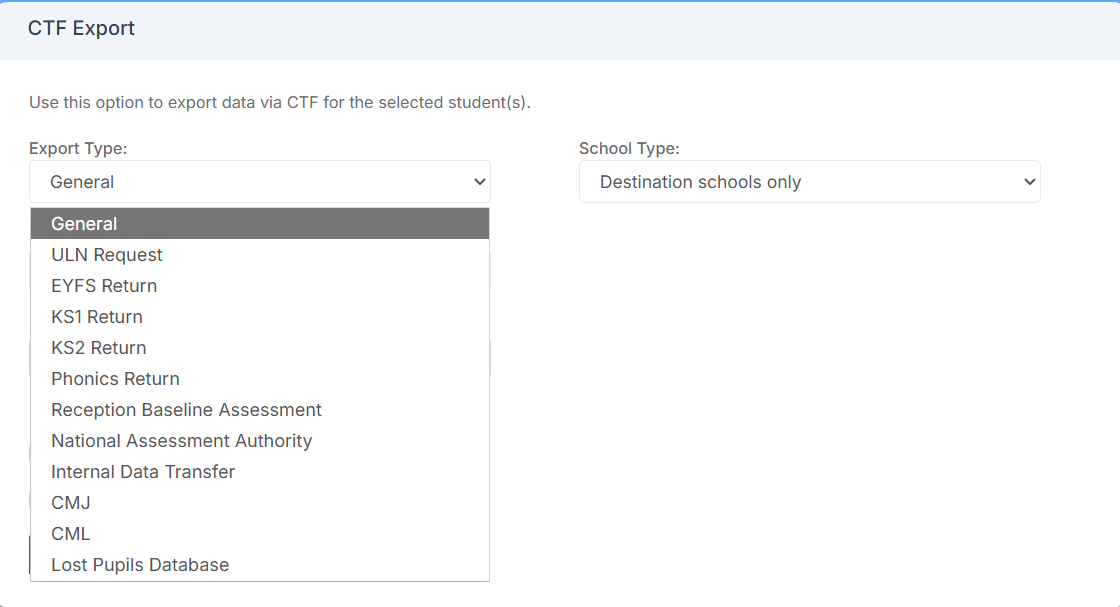Image resolution: width=1120 pixels, height=607 pixels.
Task: Choose CMJ from the Export Type list
Action: (x=70, y=502)
